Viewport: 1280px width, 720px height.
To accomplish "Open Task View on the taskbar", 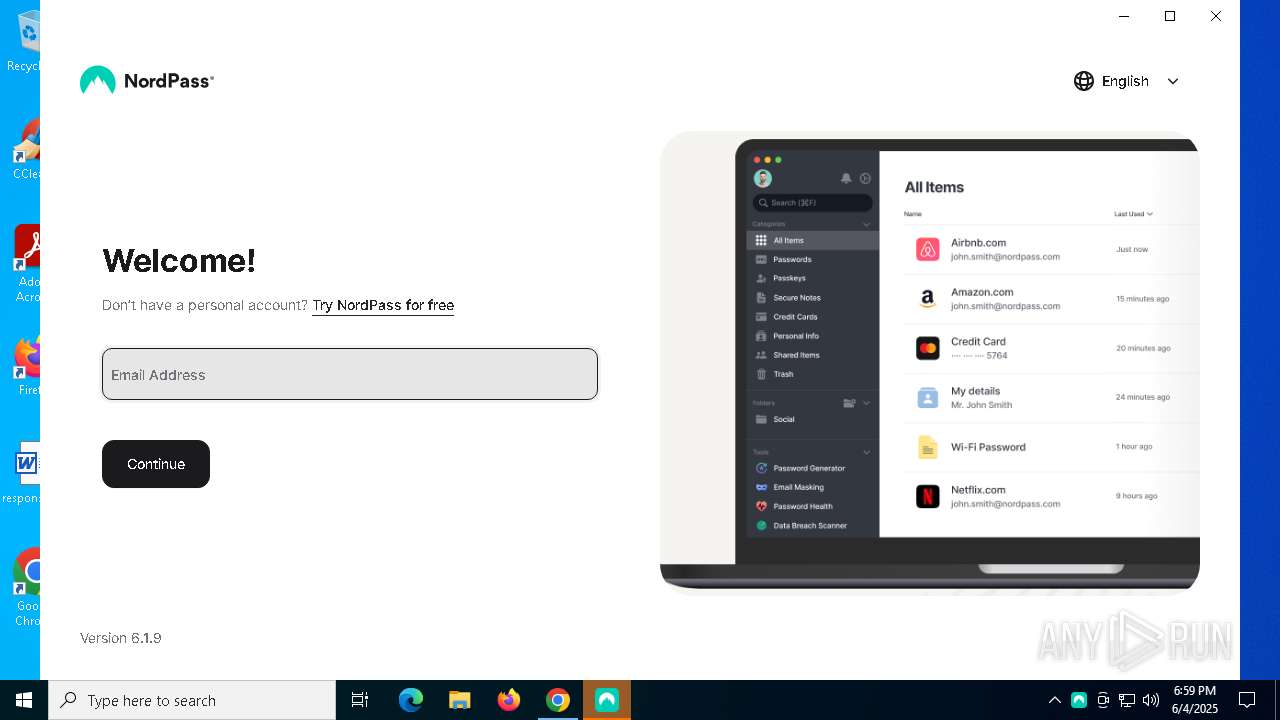I will pyautogui.click(x=360, y=700).
